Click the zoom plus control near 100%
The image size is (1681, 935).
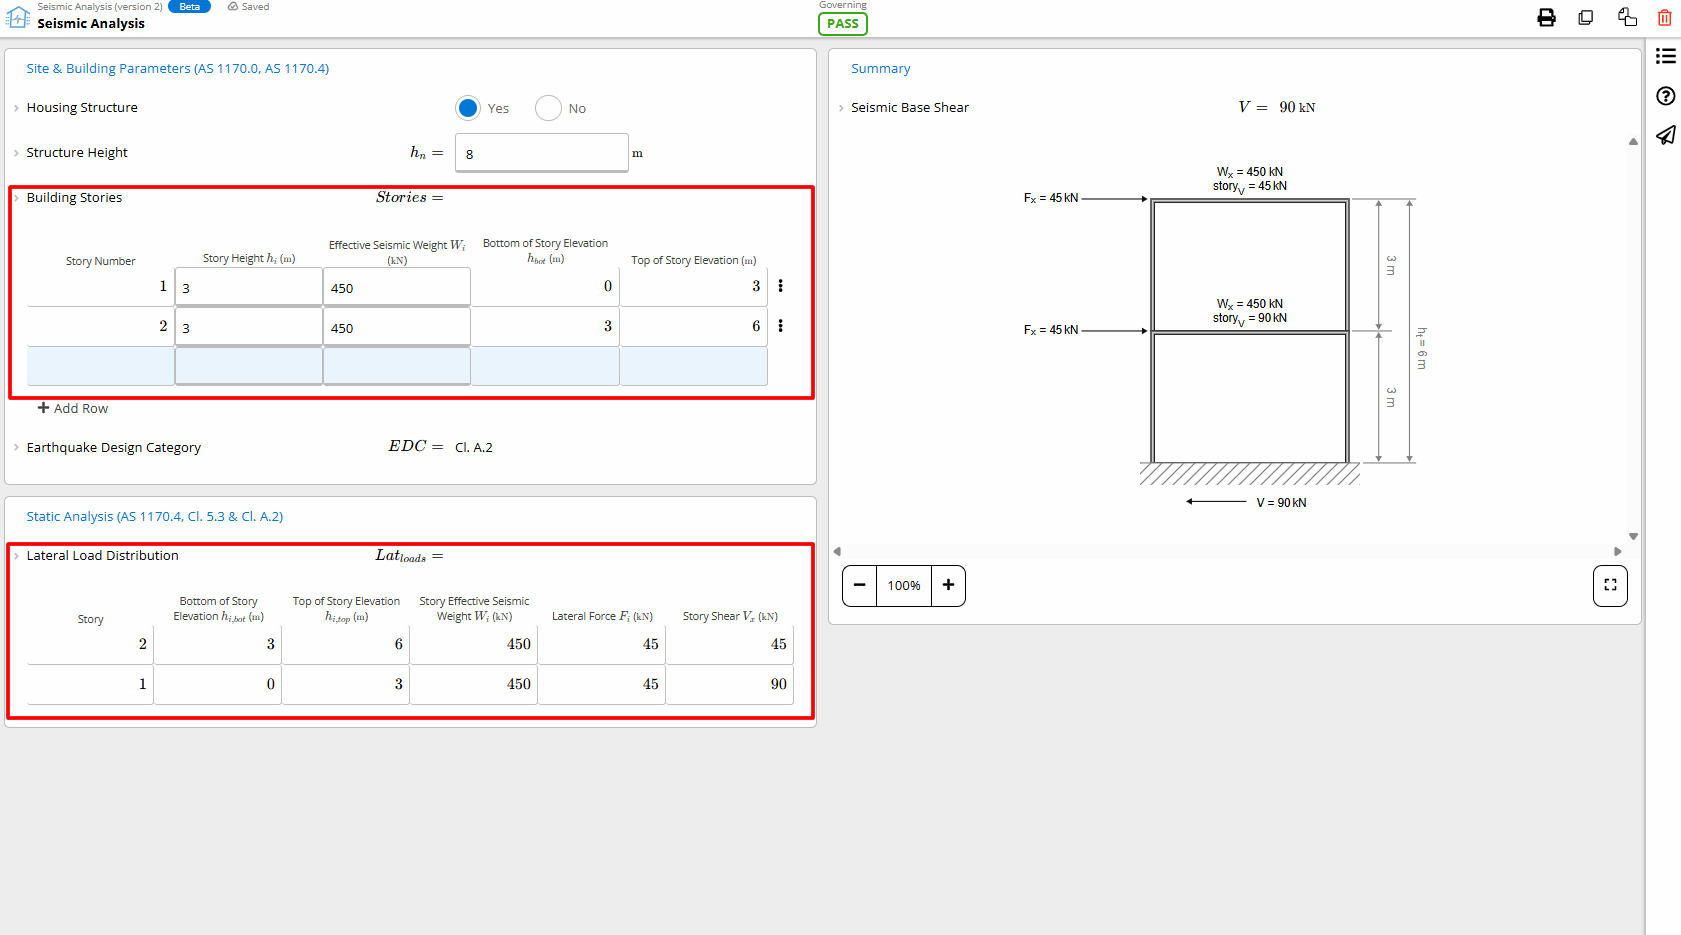(948, 586)
